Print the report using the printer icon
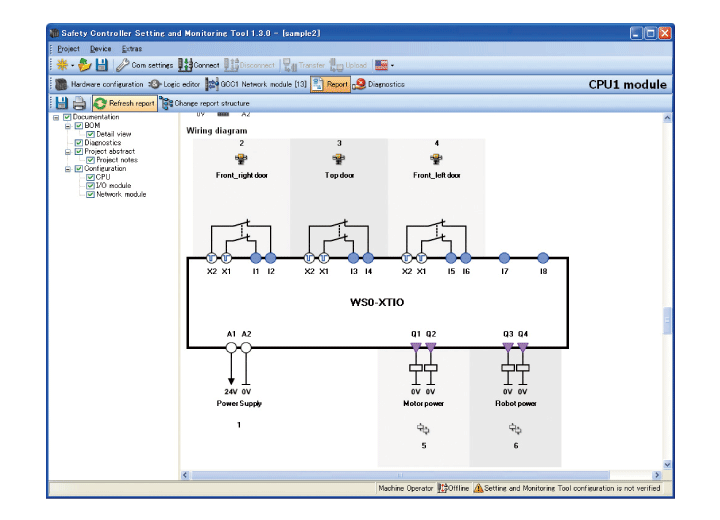This screenshot has width=720, height=520. (x=78, y=103)
